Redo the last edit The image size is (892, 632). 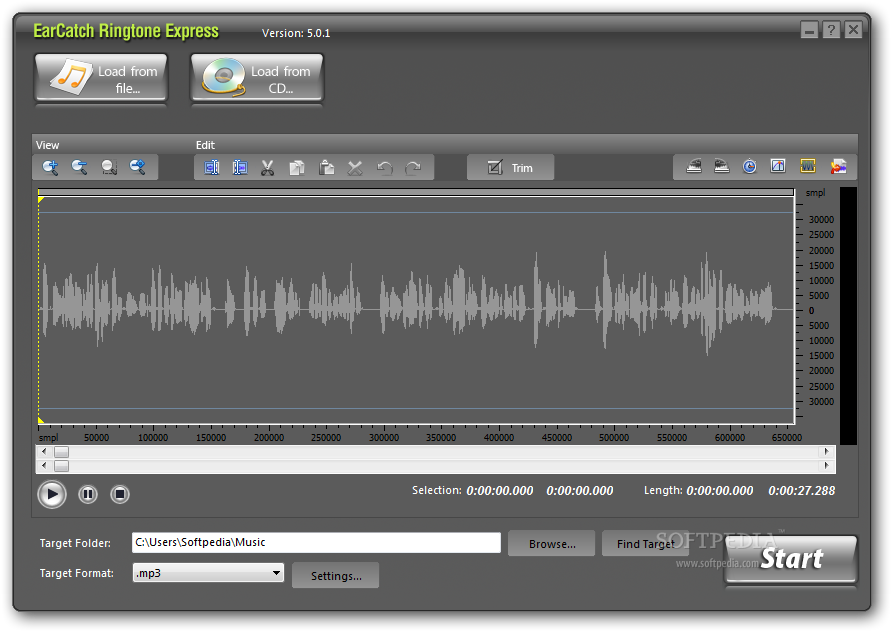tap(413, 168)
